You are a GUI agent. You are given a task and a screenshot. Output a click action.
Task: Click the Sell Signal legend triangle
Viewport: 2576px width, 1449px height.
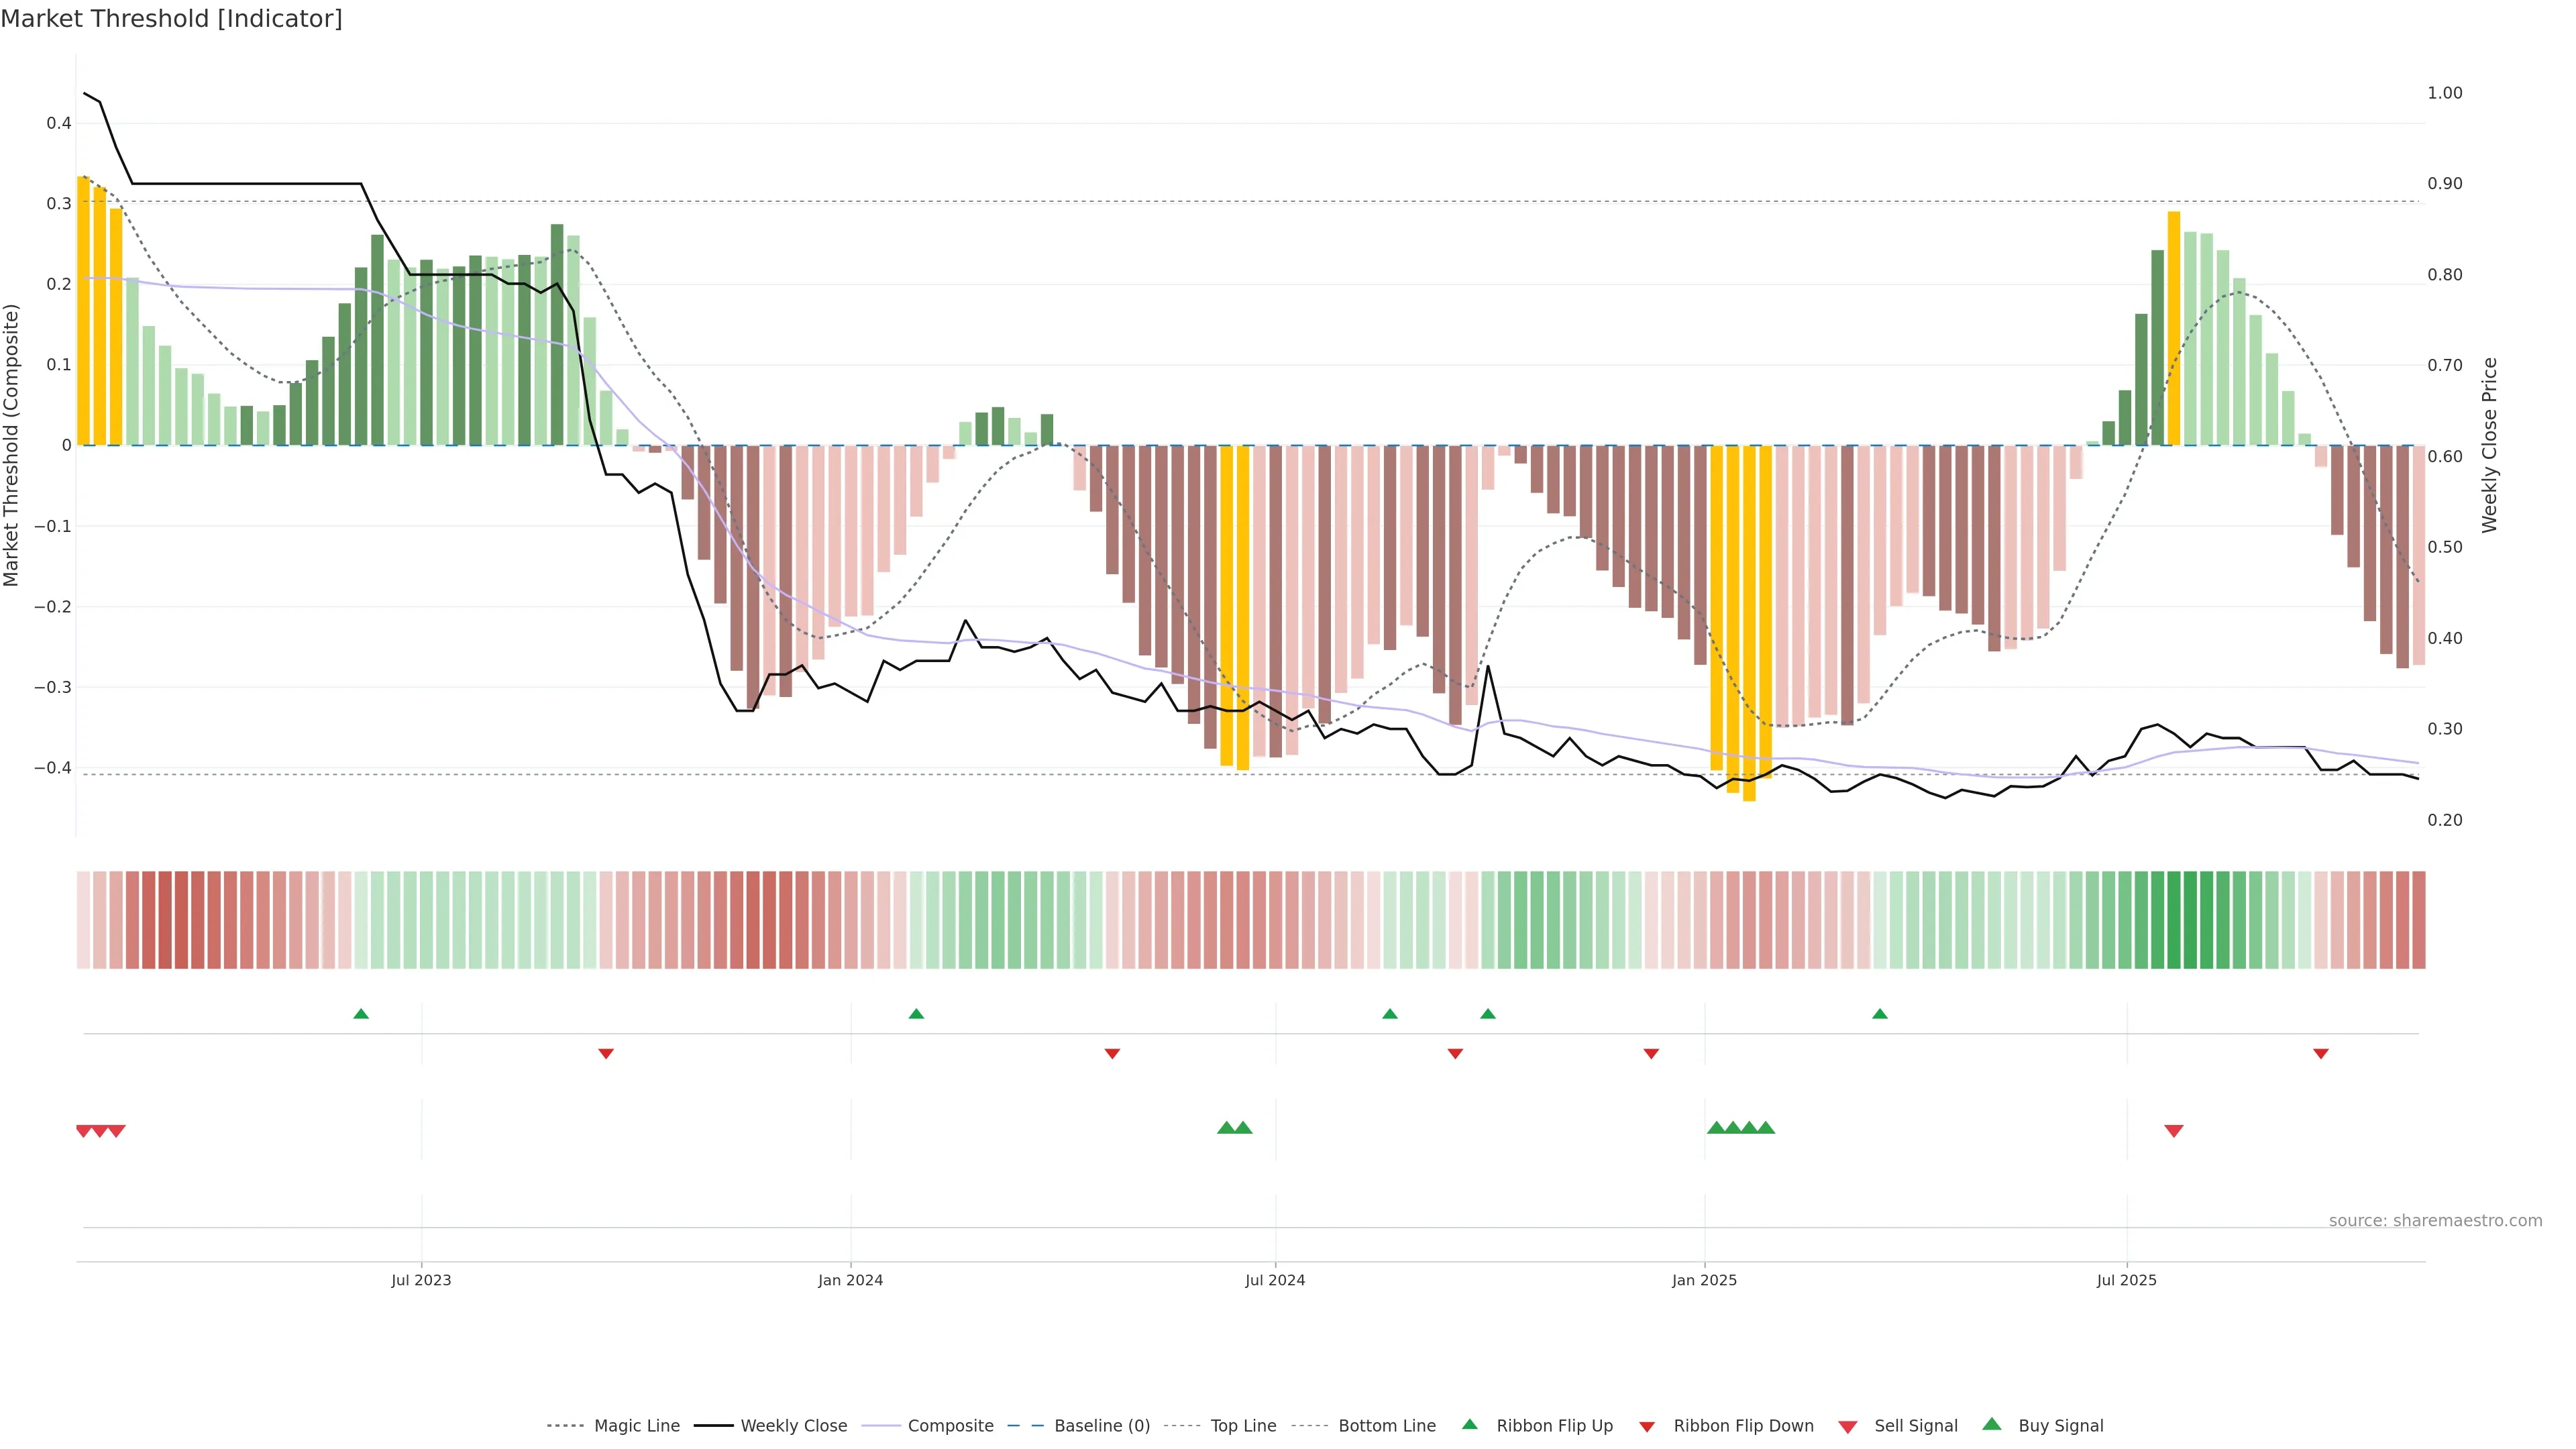[1847, 1426]
